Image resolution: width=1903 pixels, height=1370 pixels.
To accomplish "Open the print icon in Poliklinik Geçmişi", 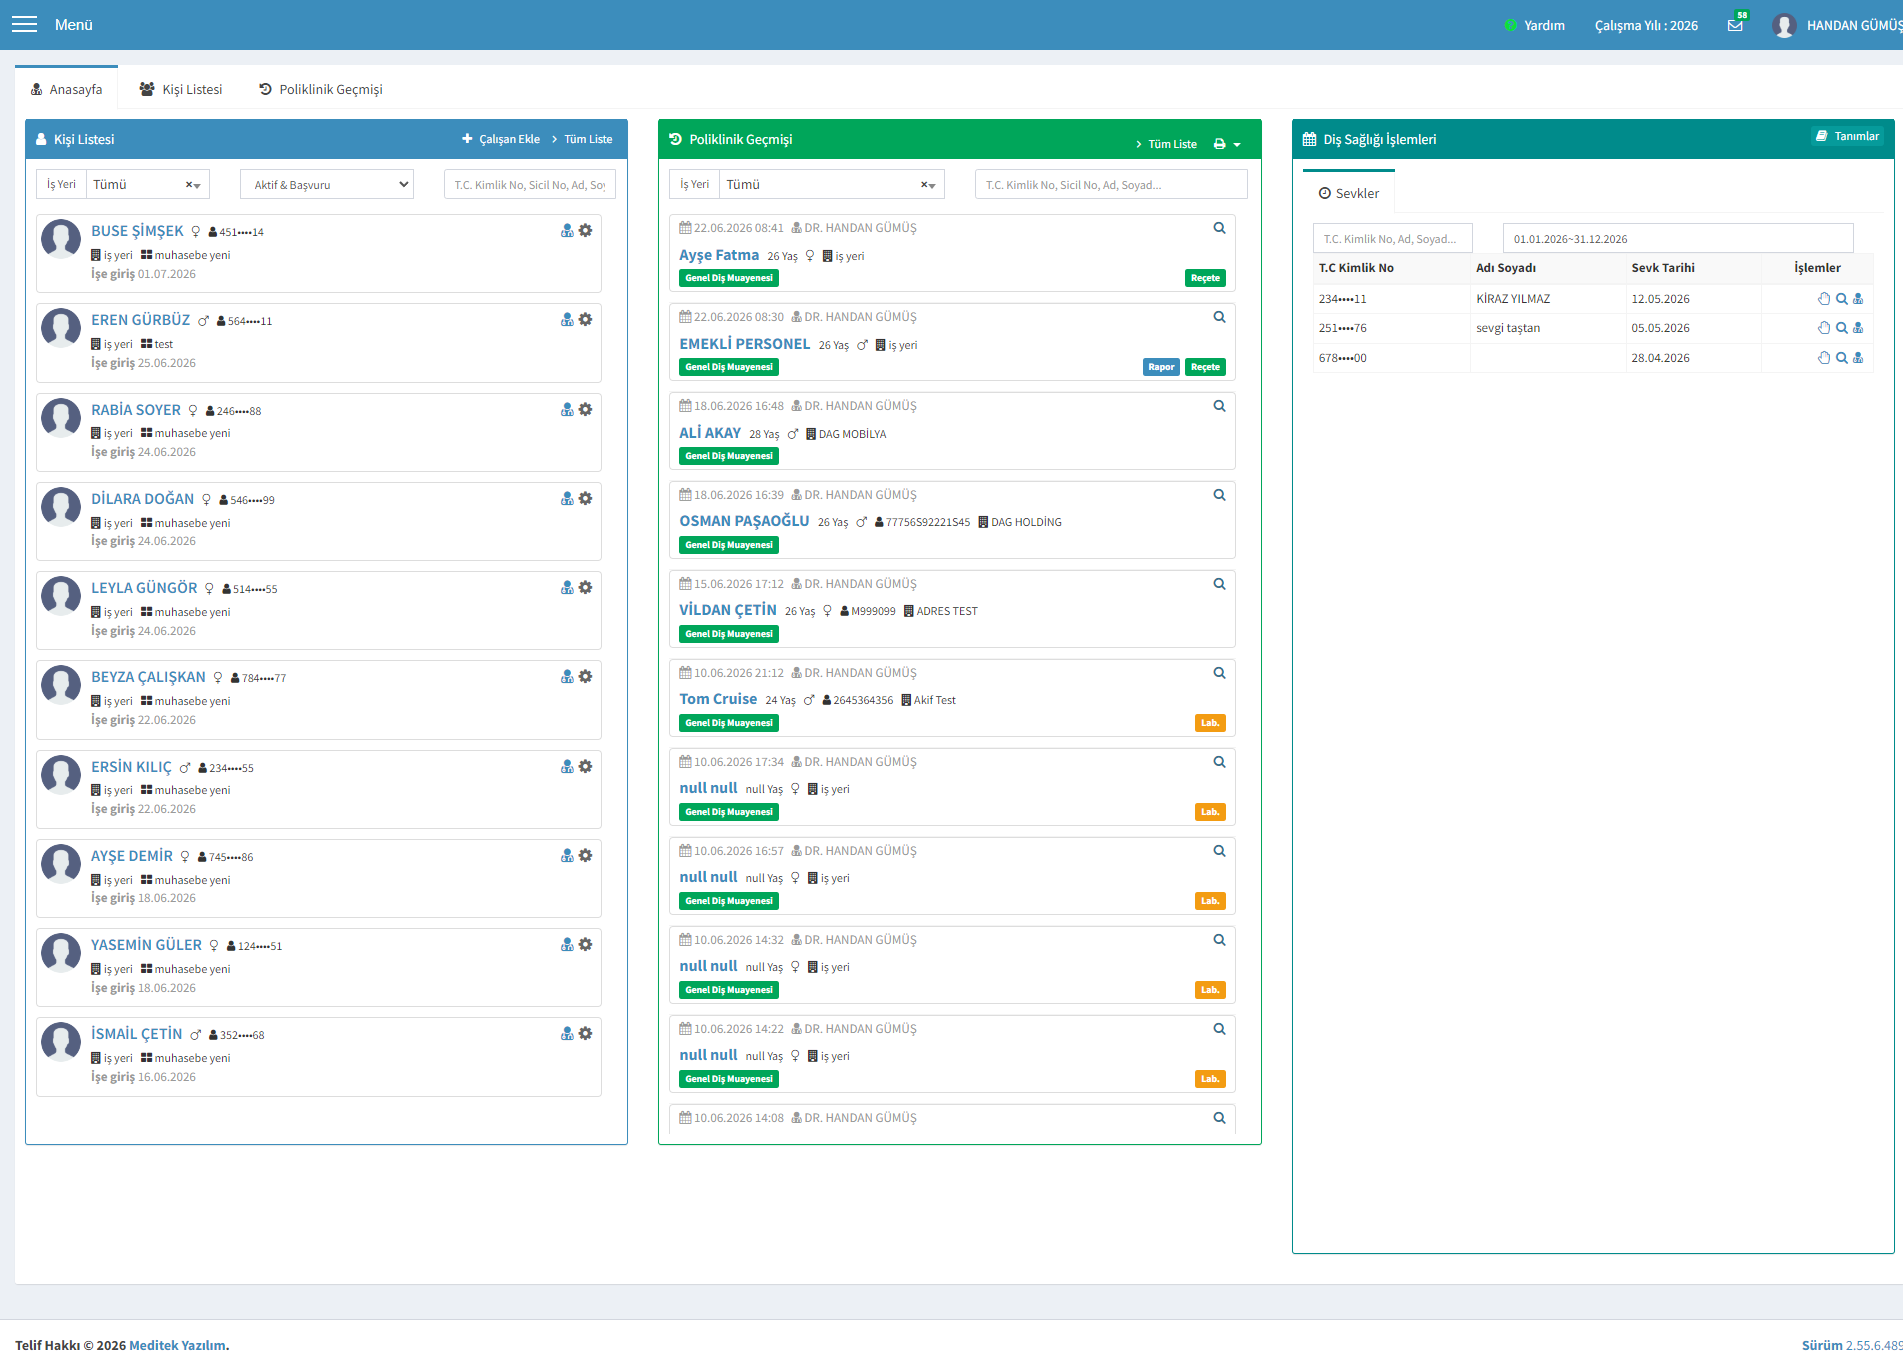I will 1220,144.
